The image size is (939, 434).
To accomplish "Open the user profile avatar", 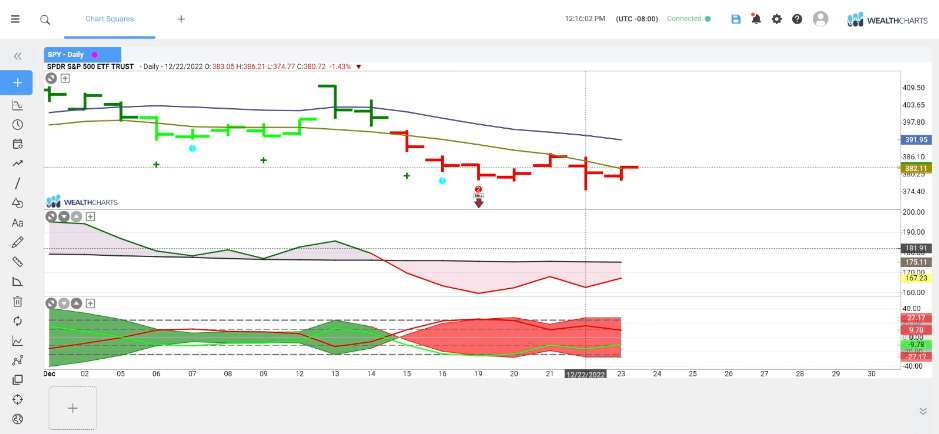I will (x=820, y=19).
